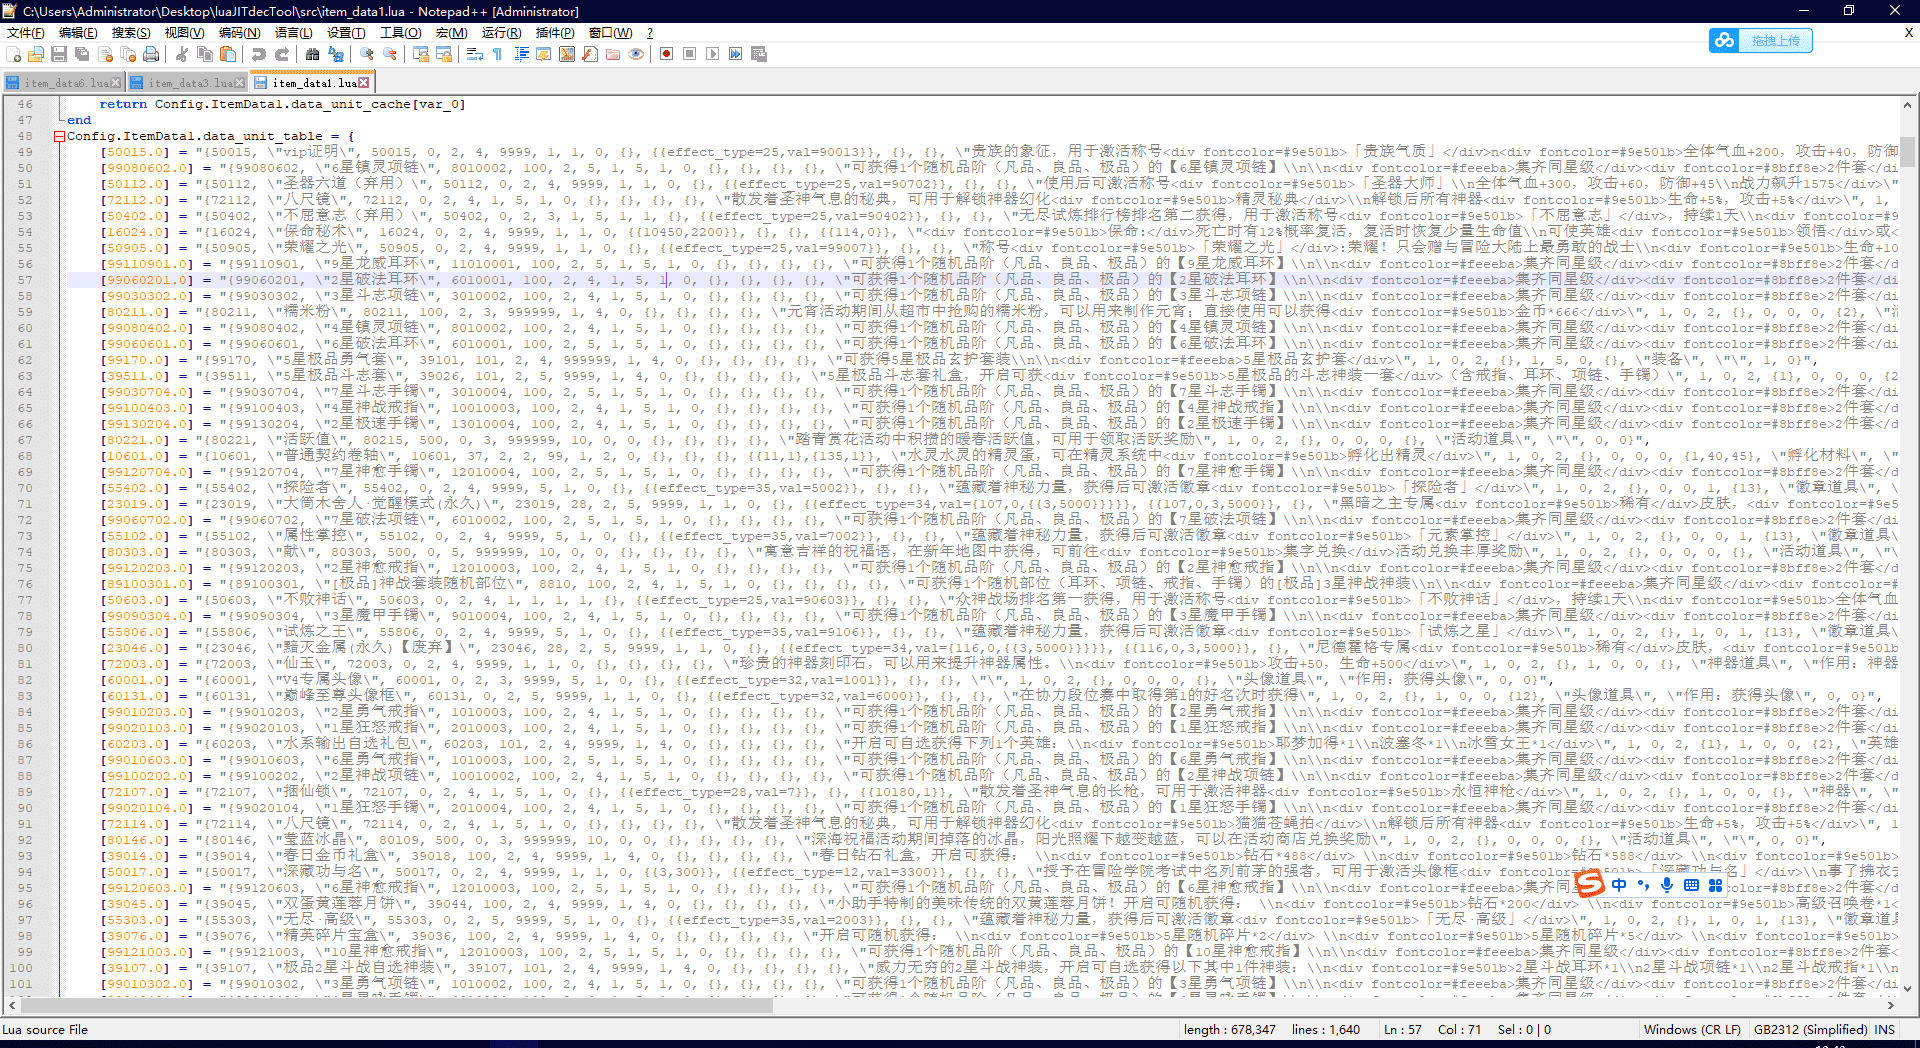This screenshot has width=1920, height=1048.
Task: Click the horizontal scrollbar thumb
Action: (396, 1006)
